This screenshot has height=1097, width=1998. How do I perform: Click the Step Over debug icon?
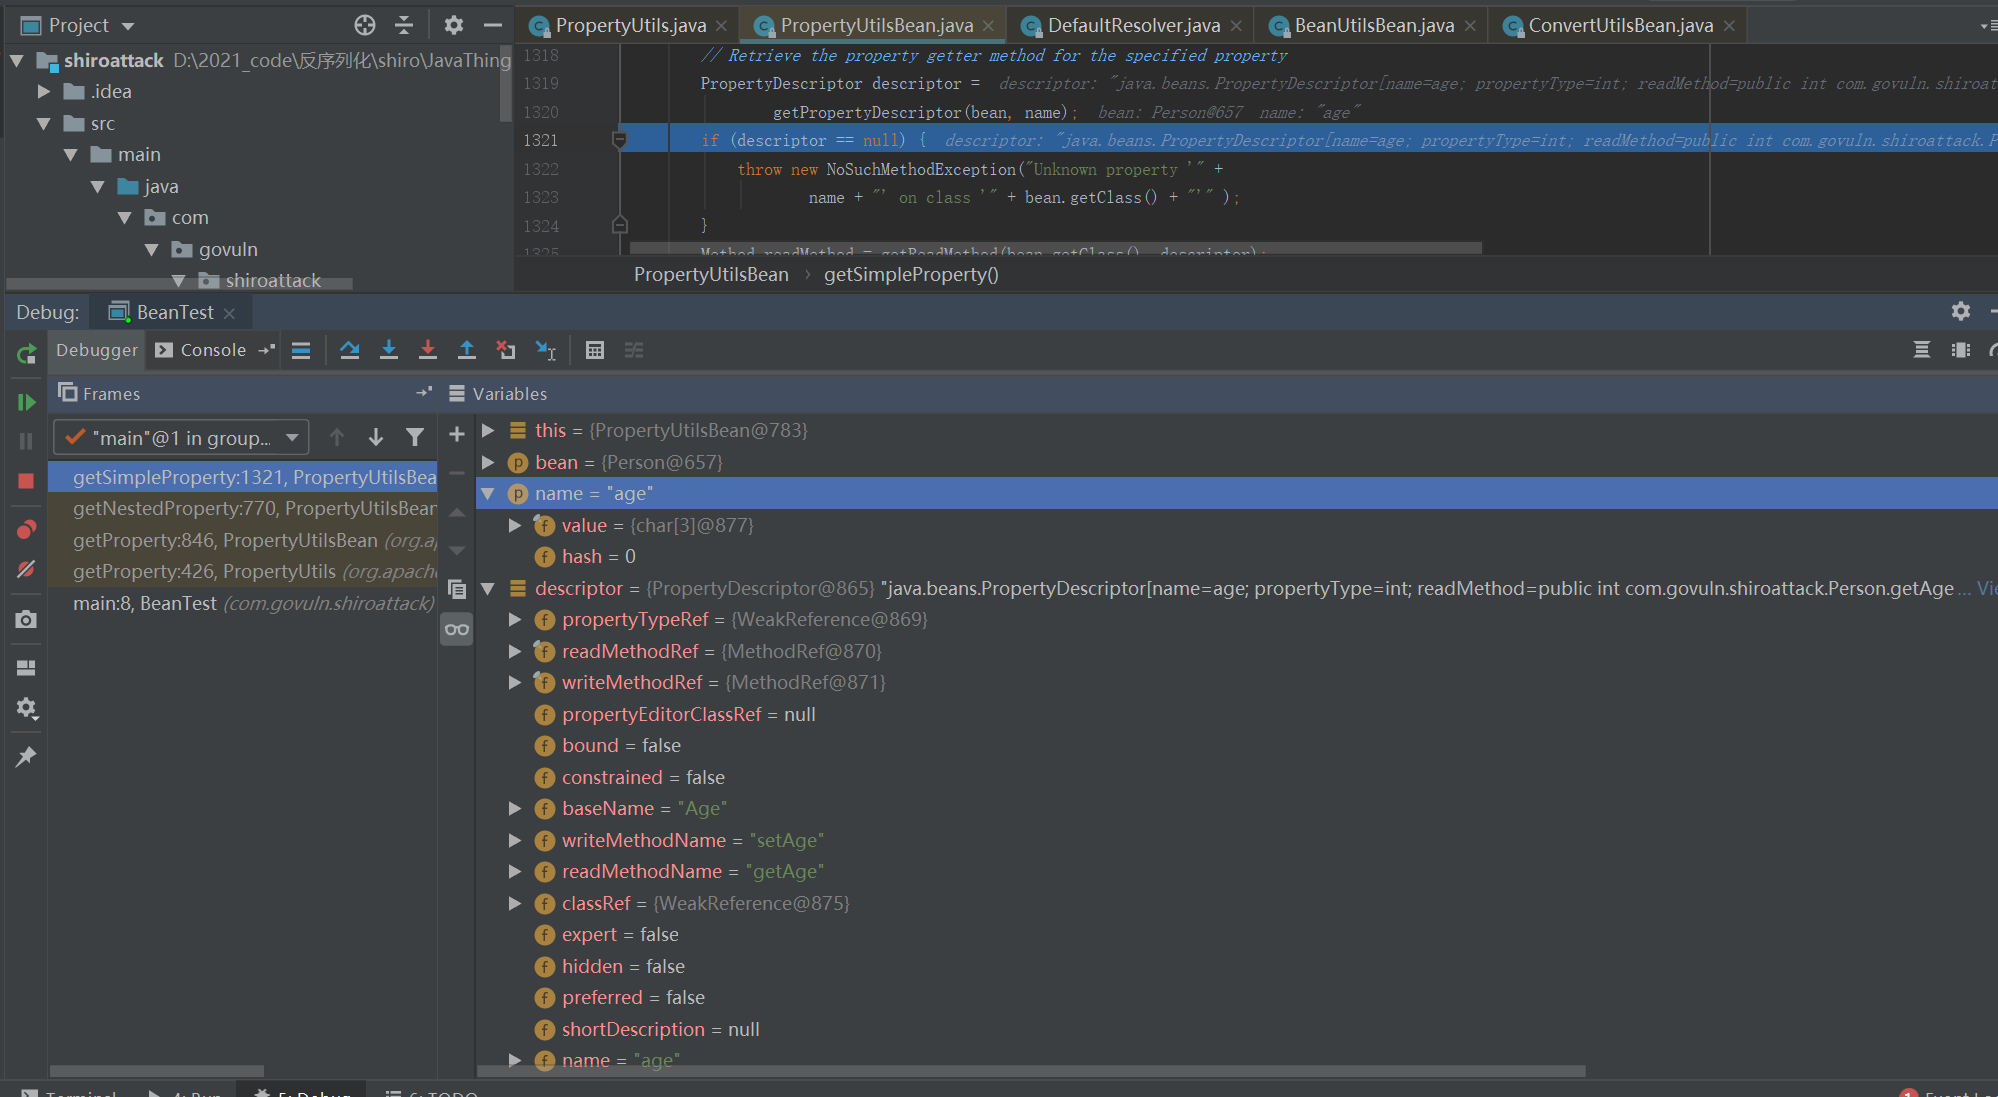pos(349,350)
